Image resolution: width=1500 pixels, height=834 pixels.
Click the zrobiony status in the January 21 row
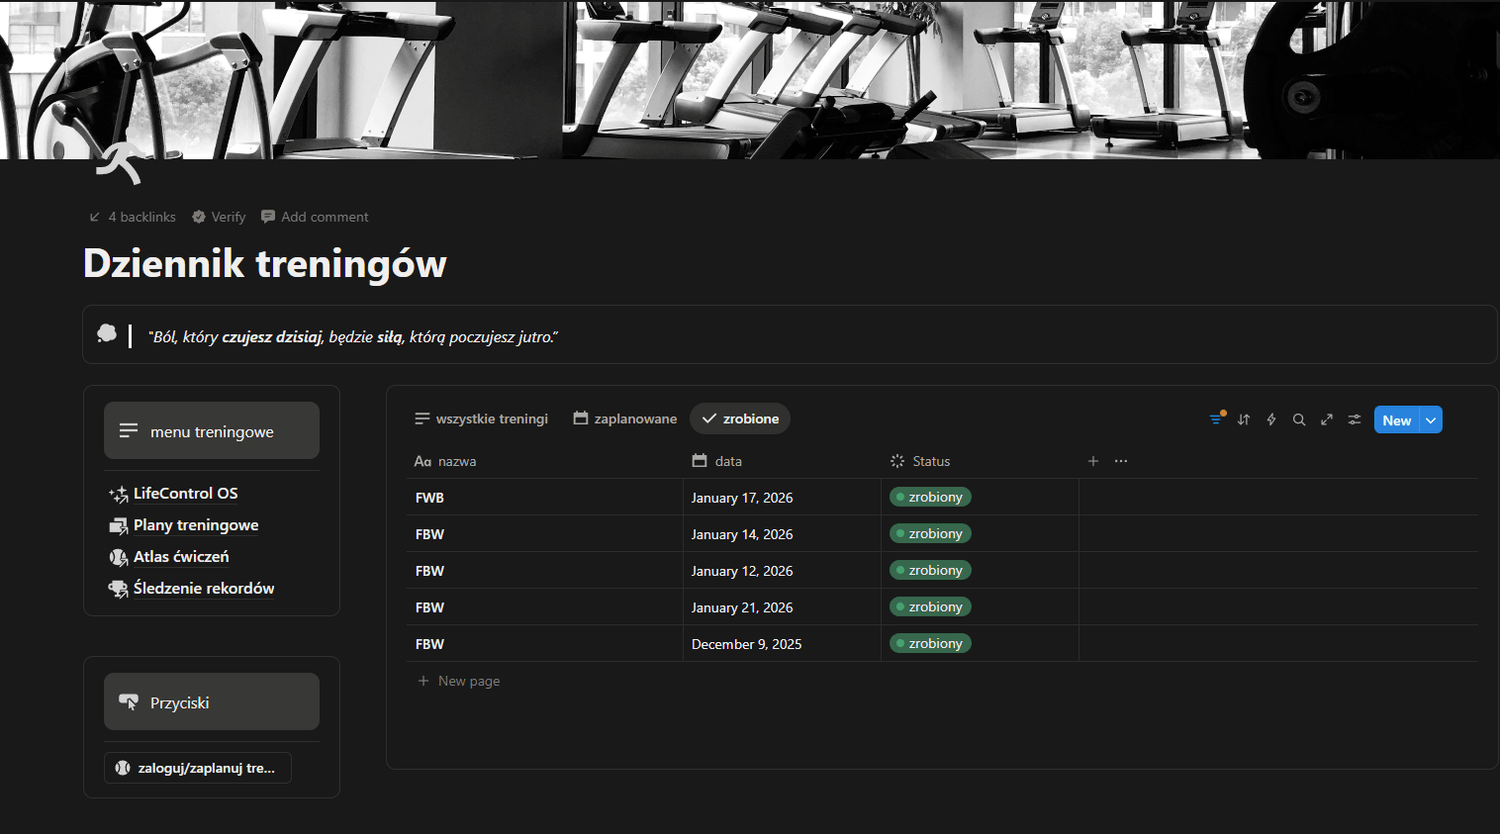pos(930,607)
